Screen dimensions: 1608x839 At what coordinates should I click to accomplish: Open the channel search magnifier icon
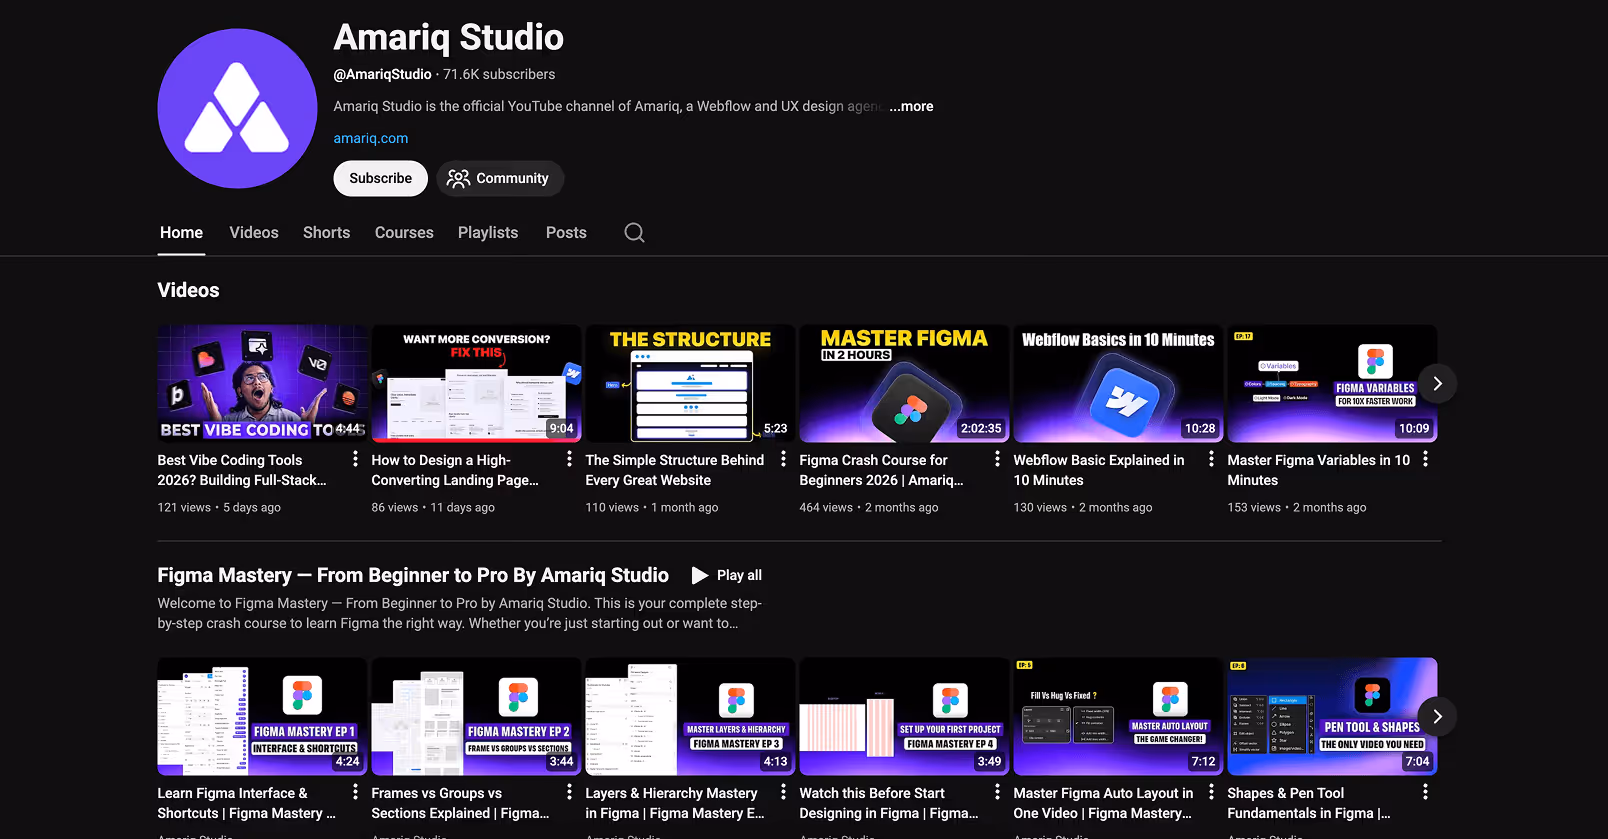coord(634,232)
